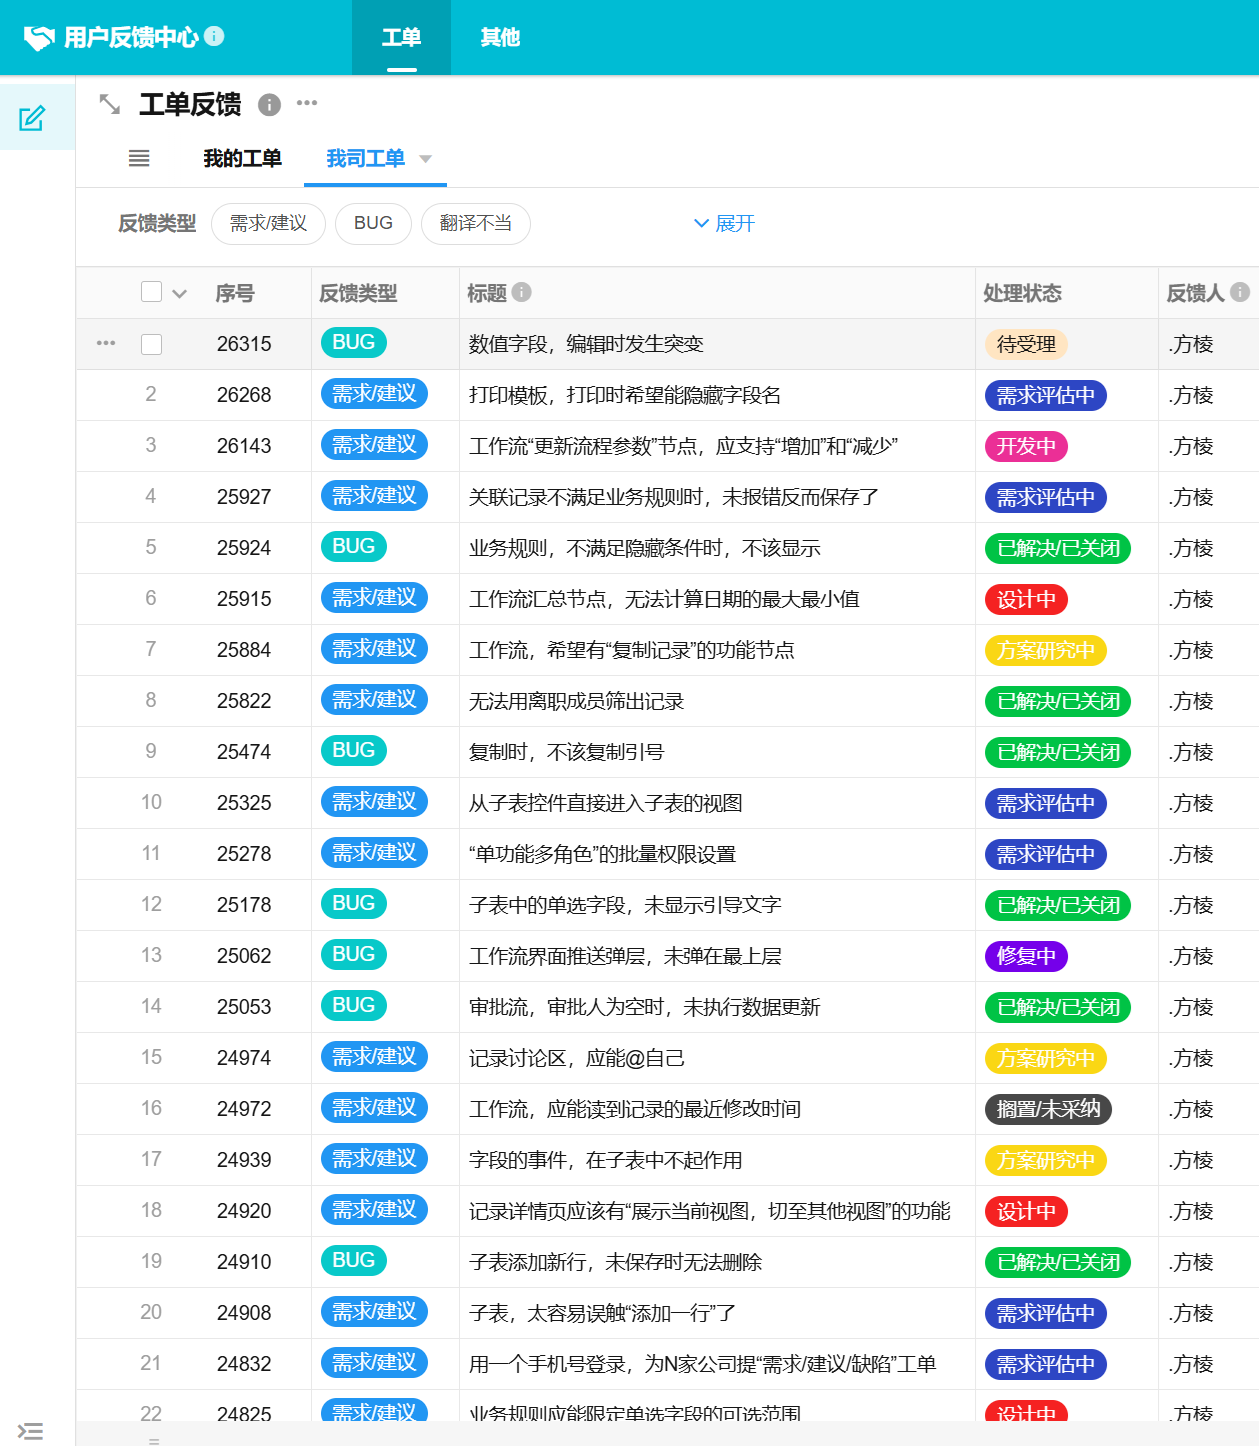
Task: Toggle the select-all checkbox in table header
Action: (x=151, y=292)
